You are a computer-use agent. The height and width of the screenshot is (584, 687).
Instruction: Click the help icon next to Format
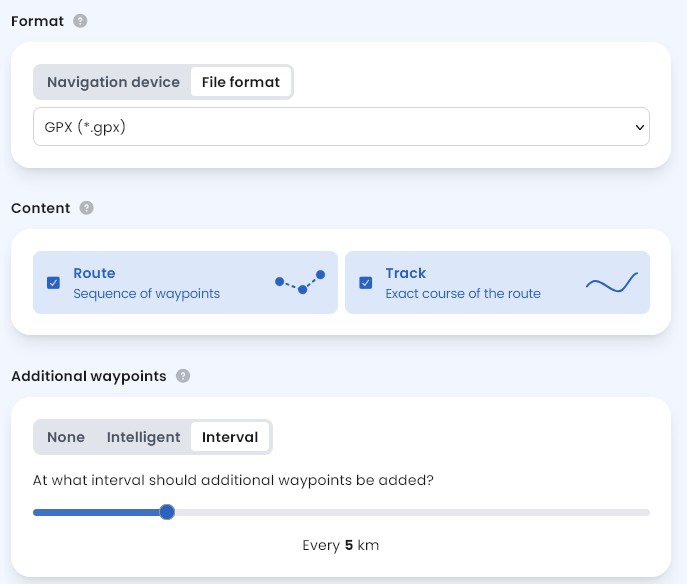pos(80,20)
